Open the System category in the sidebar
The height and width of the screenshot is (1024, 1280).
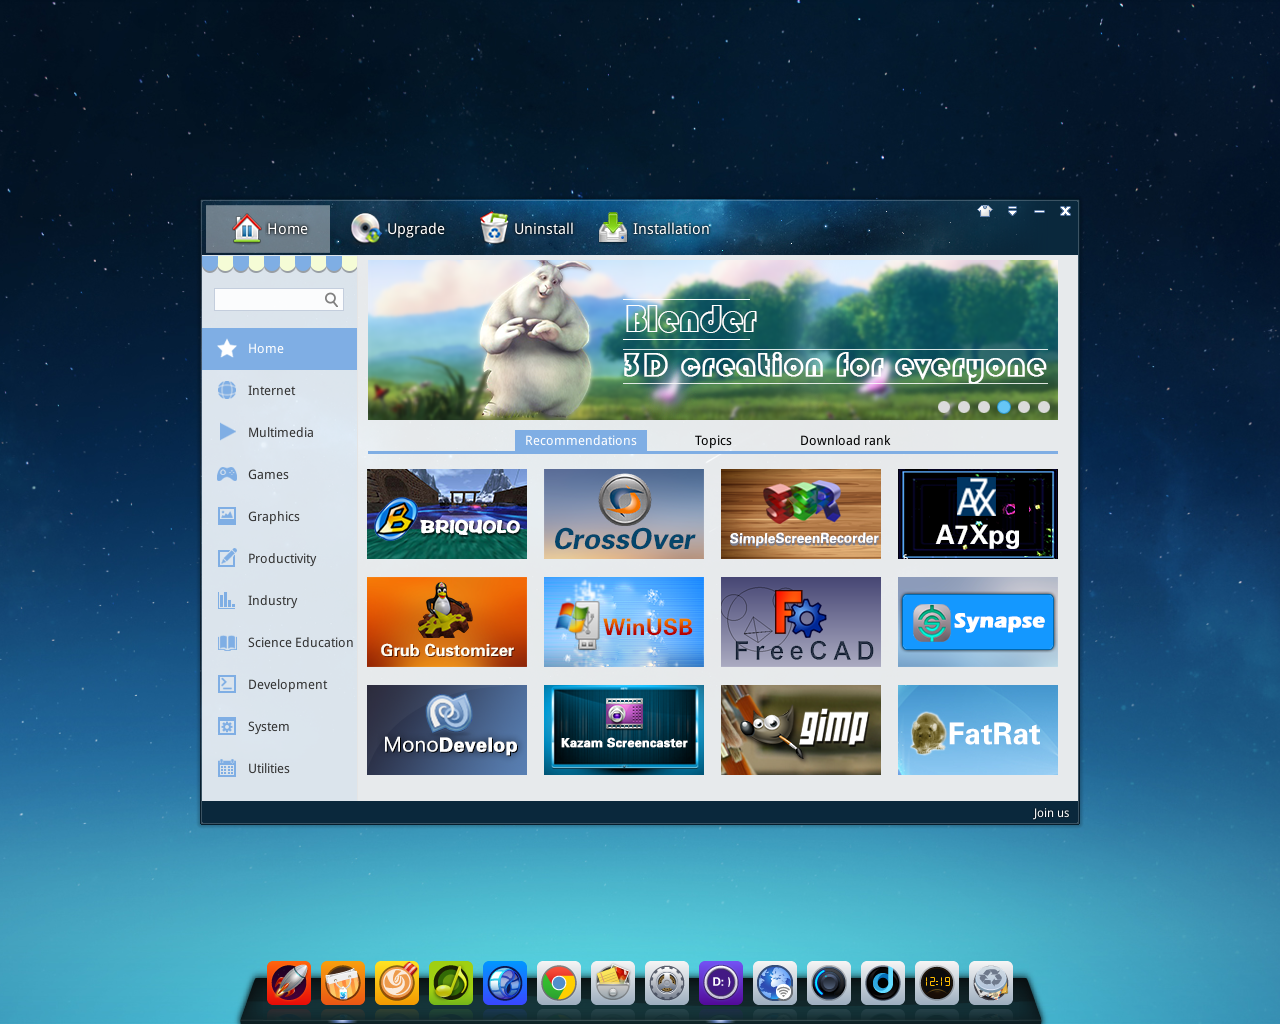click(x=279, y=727)
